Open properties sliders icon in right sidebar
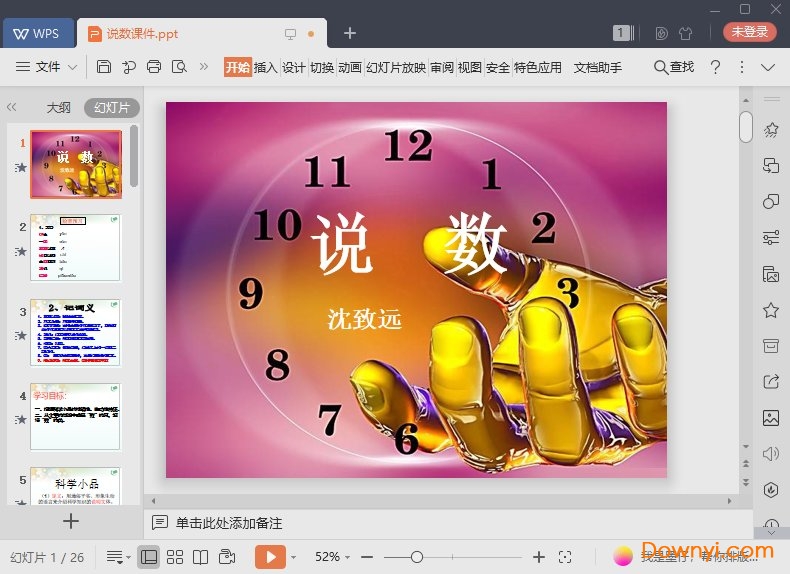The image size is (790, 574). (x=771, y=237)
